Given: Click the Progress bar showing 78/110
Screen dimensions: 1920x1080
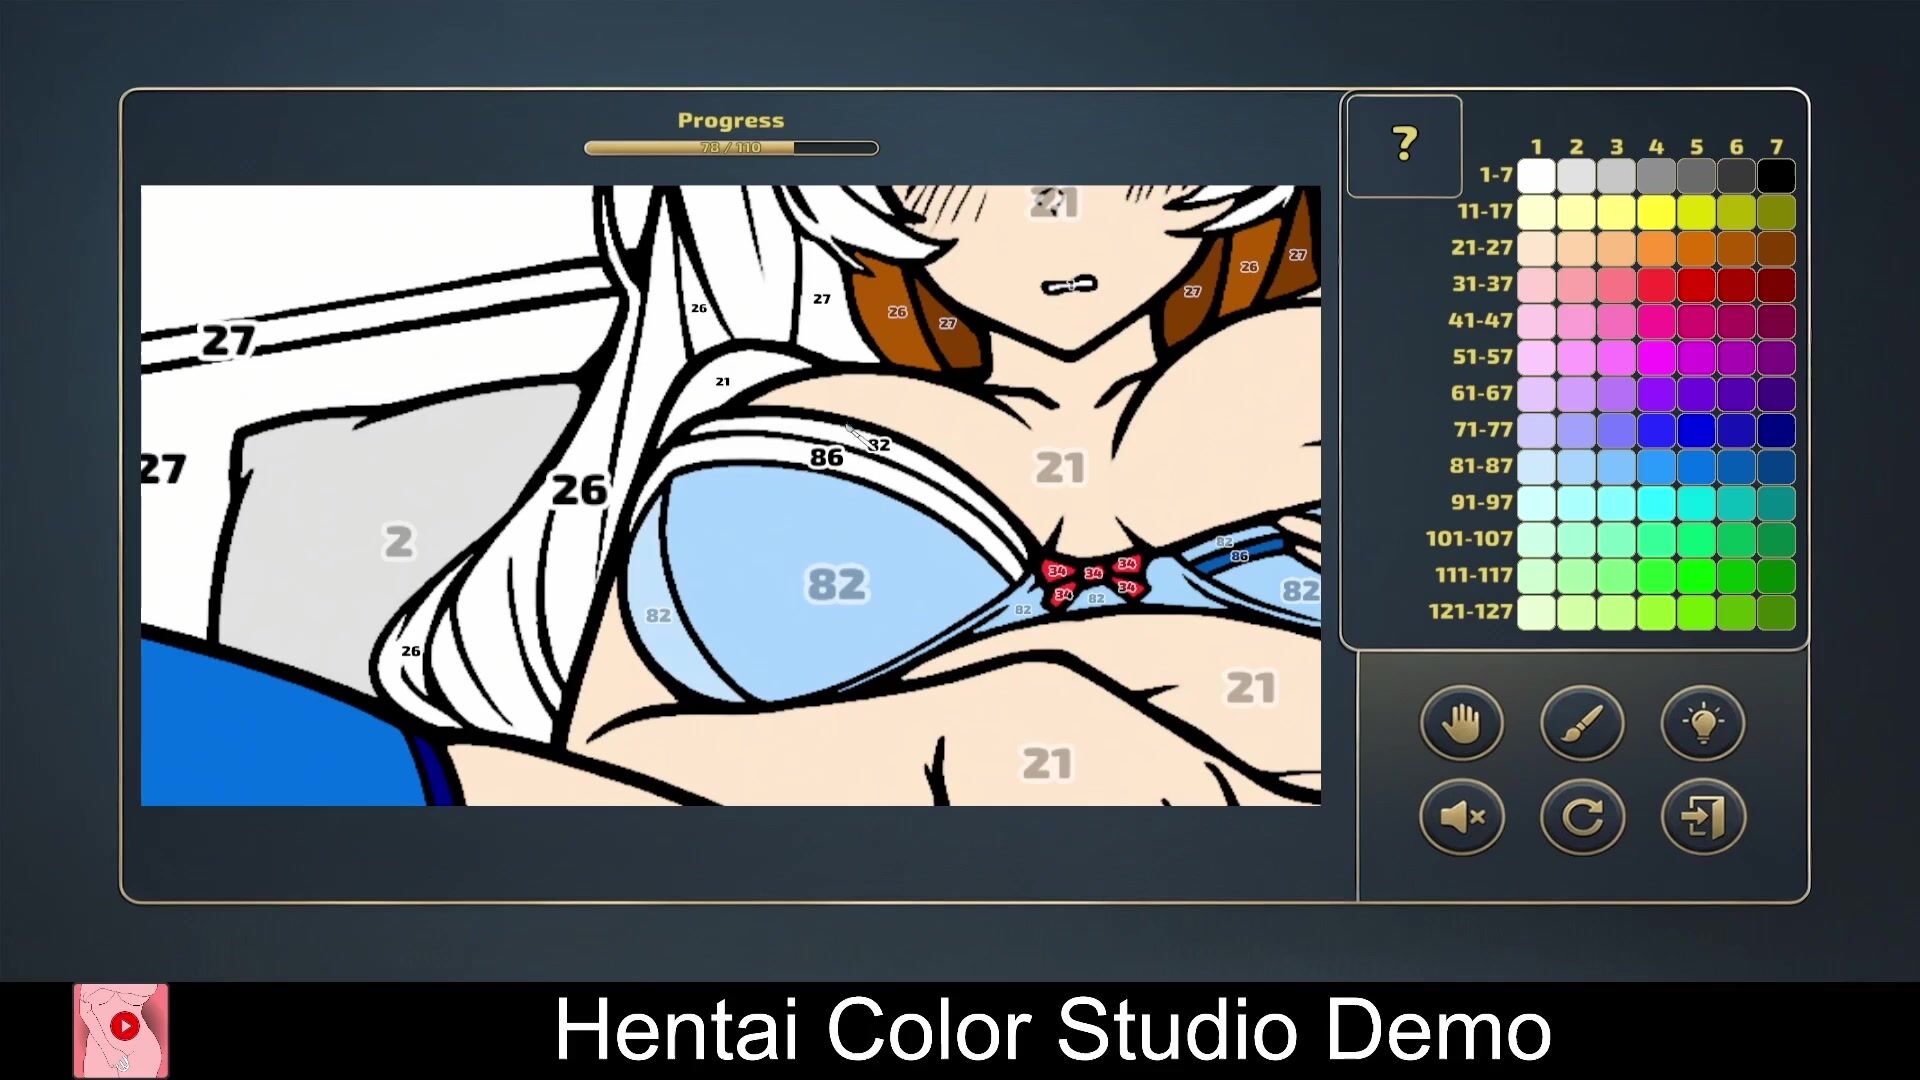Looking at the screenshot, I should click(x=731, y=148).
